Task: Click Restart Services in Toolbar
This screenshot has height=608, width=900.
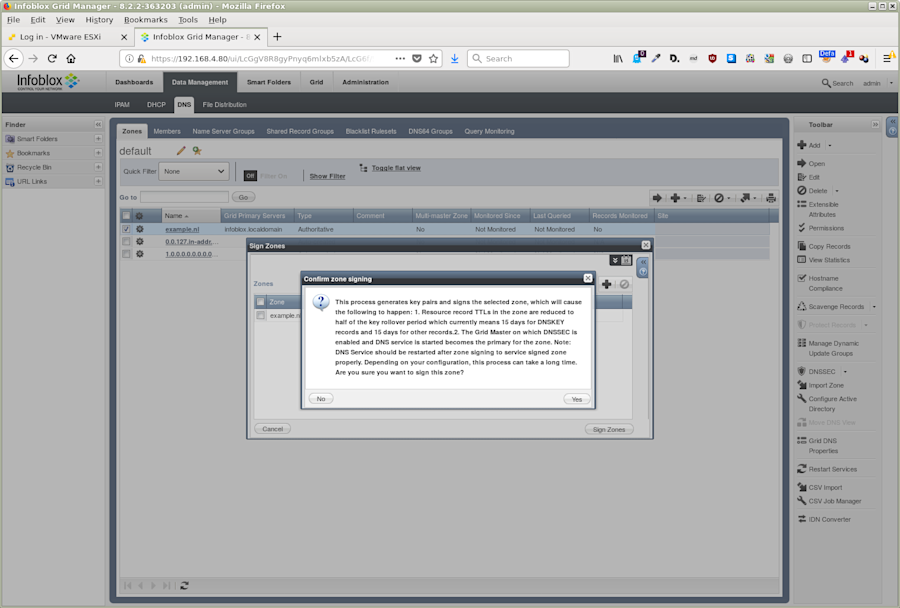Action: (x=832, y=469)
